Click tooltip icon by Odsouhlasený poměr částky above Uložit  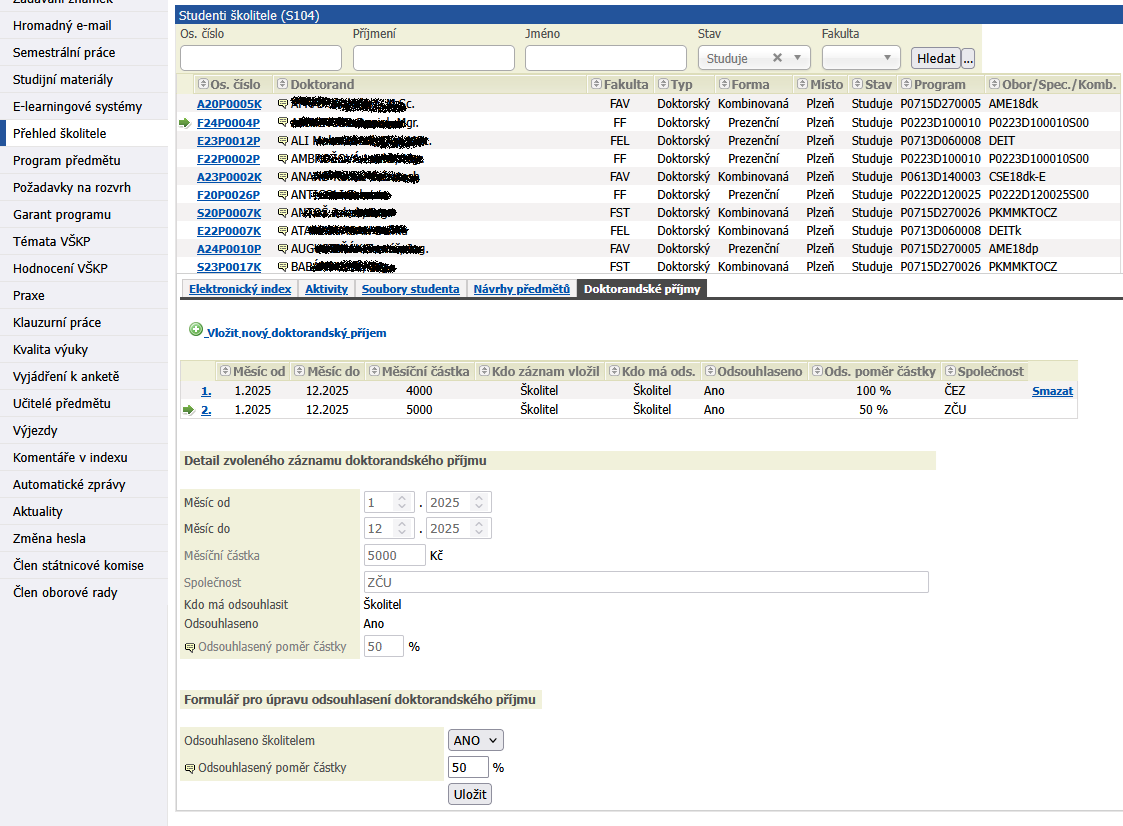tap(189, 768)
